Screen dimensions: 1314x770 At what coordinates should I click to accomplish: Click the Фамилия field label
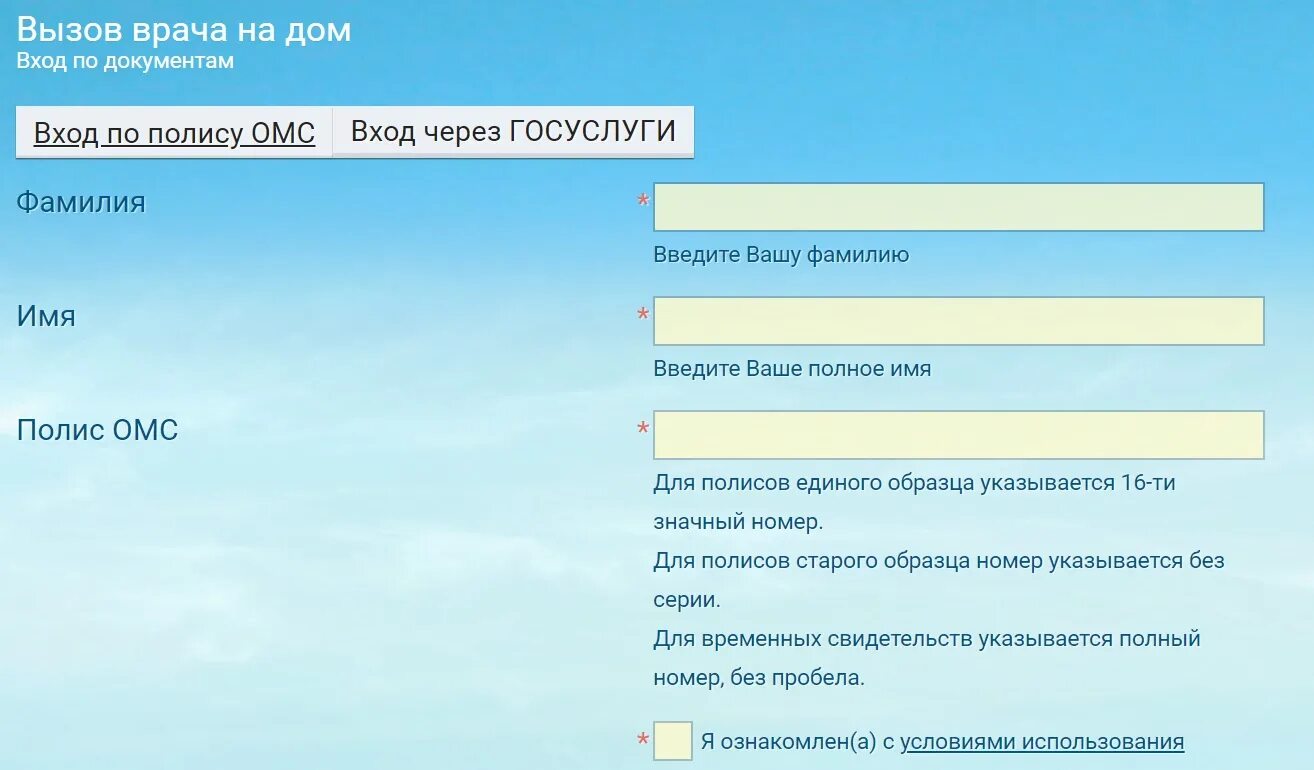pyautogui.click(x=81, y=202)
